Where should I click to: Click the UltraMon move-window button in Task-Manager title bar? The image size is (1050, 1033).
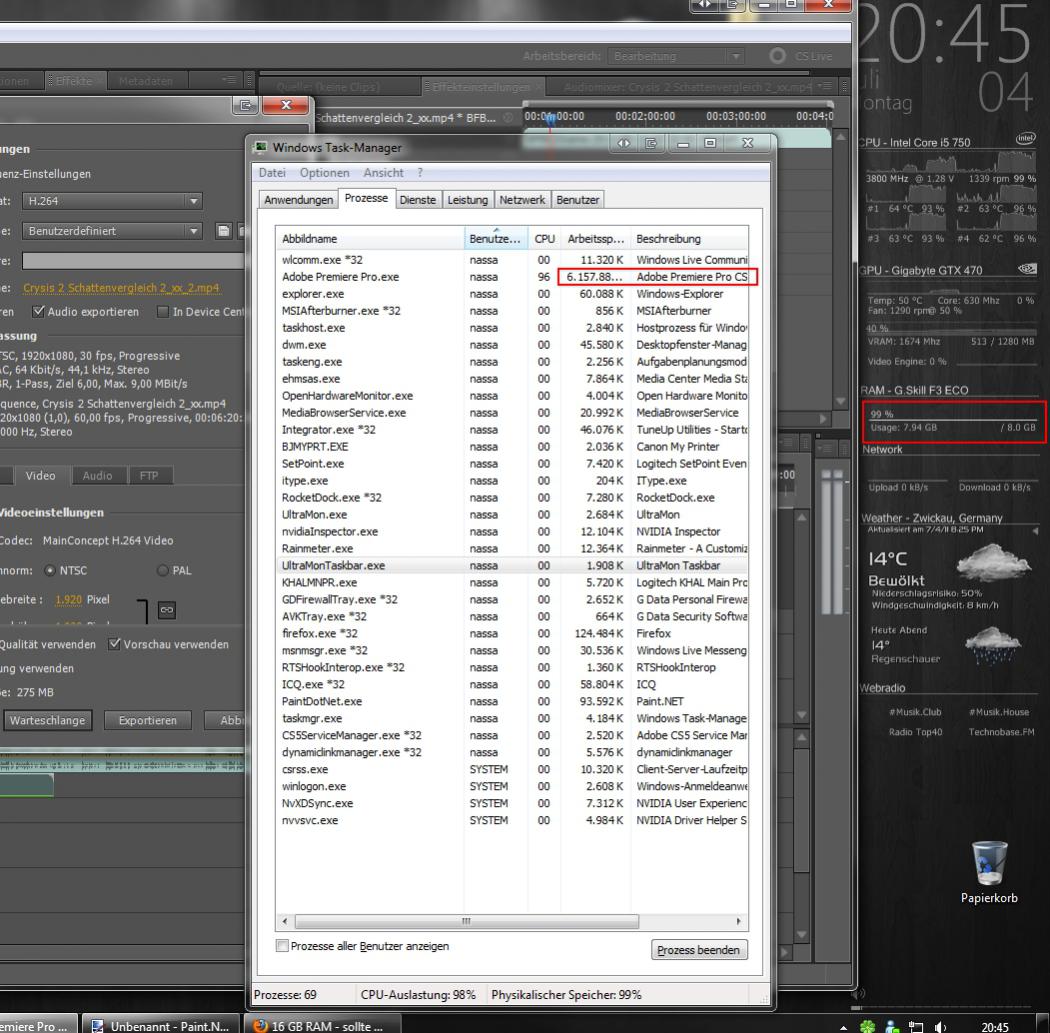click(x=623, y=143)
